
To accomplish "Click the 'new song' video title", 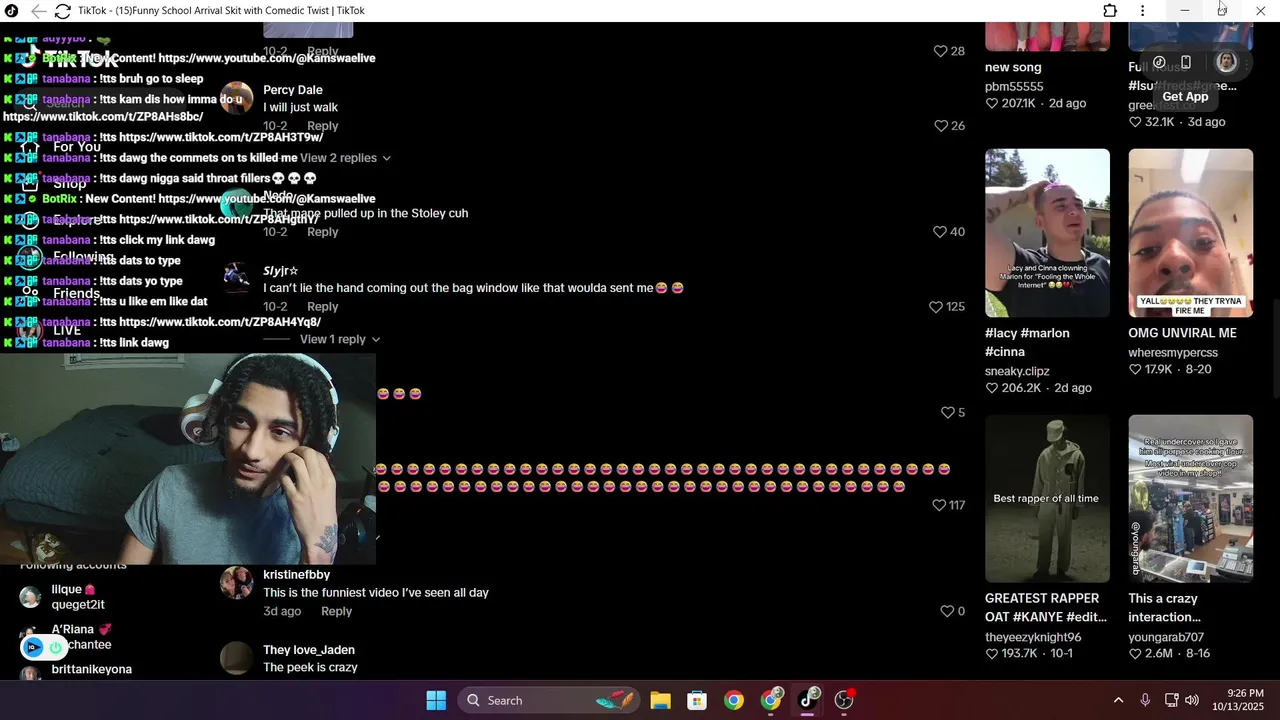I will click(x=1013, y=67).
